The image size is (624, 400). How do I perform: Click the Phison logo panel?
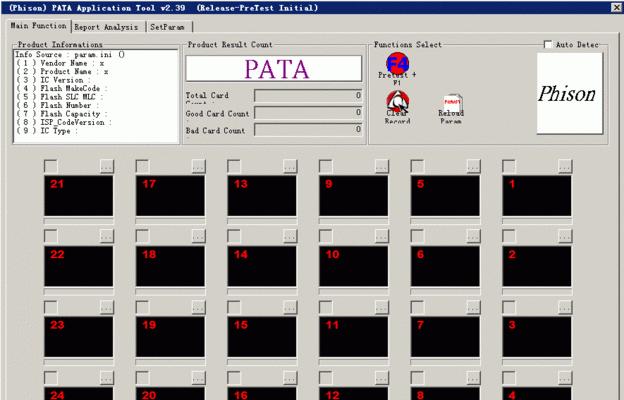click(x=569, y=93)
